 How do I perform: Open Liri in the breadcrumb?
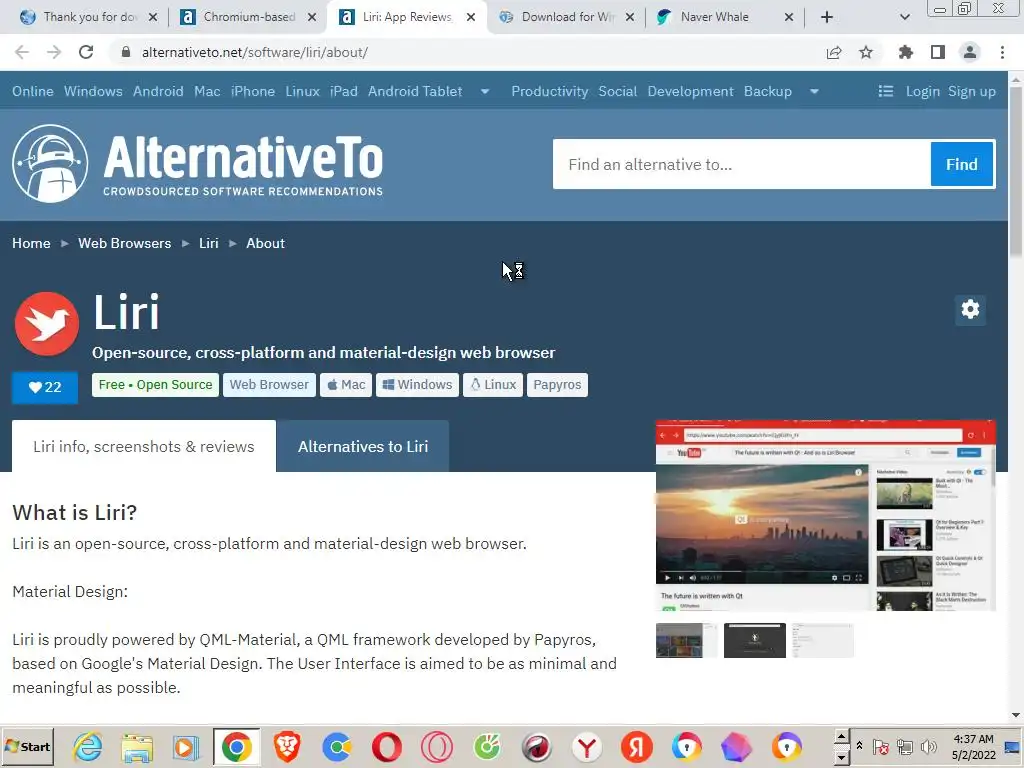(x=209, y=243)
